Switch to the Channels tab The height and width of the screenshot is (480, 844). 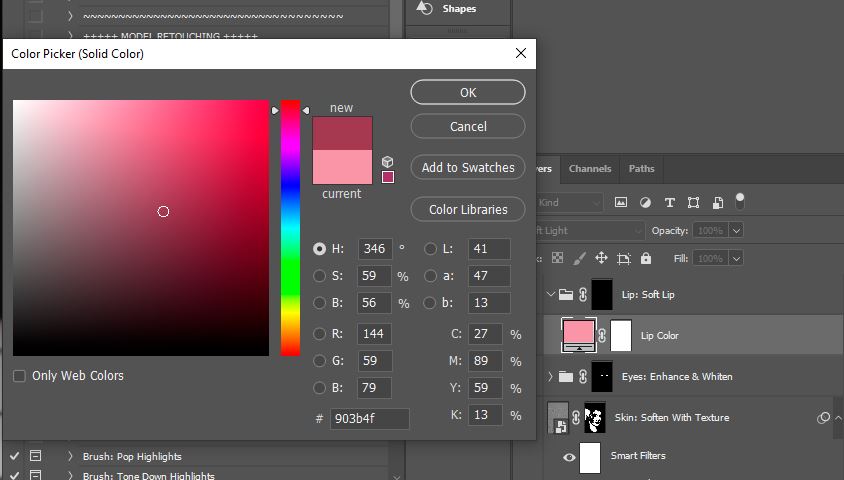click(x=590, y=169)
